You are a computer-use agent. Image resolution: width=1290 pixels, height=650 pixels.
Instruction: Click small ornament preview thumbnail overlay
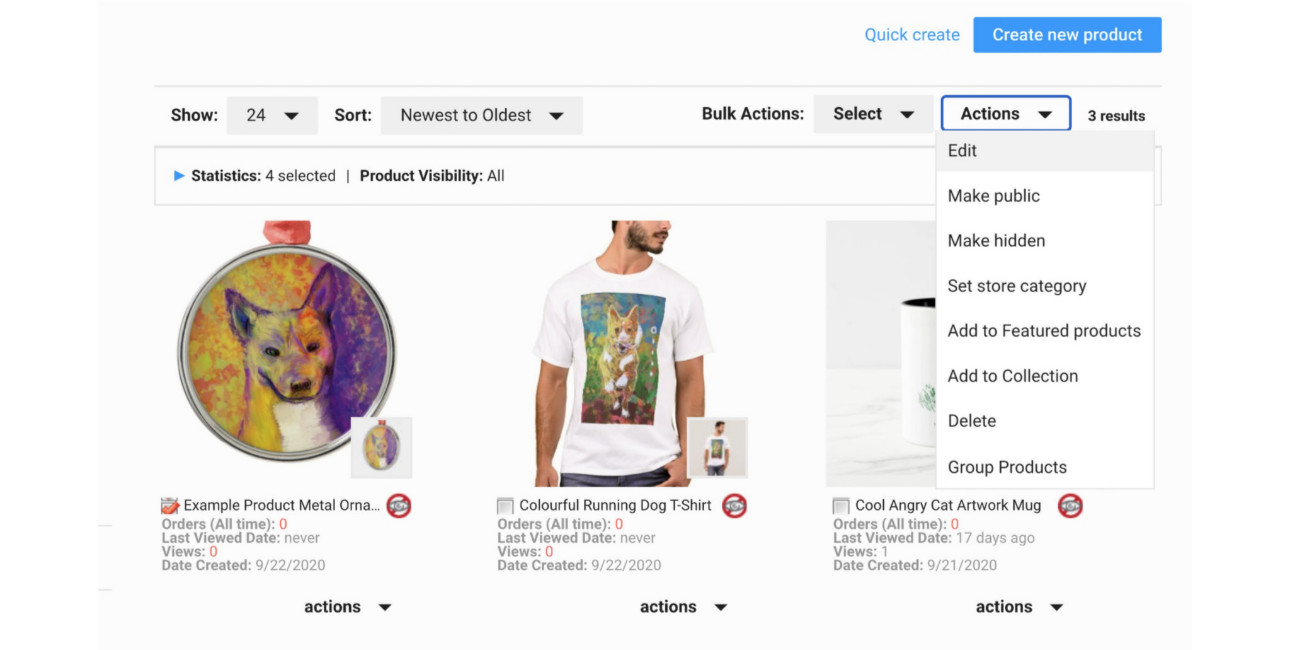381,447
